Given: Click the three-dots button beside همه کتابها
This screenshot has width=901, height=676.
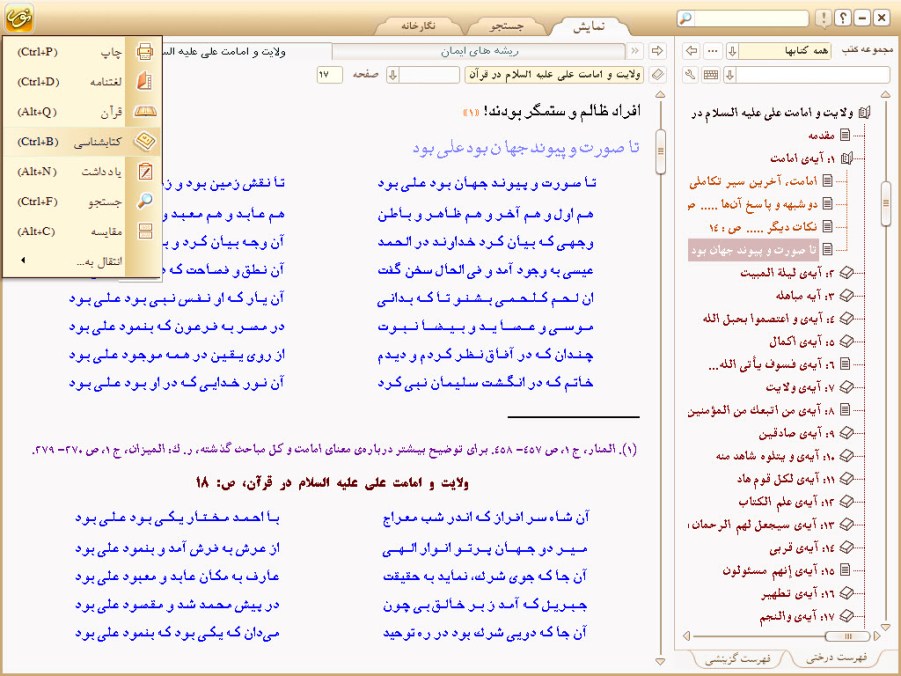Looking at the screenshot, I should 713,51.
